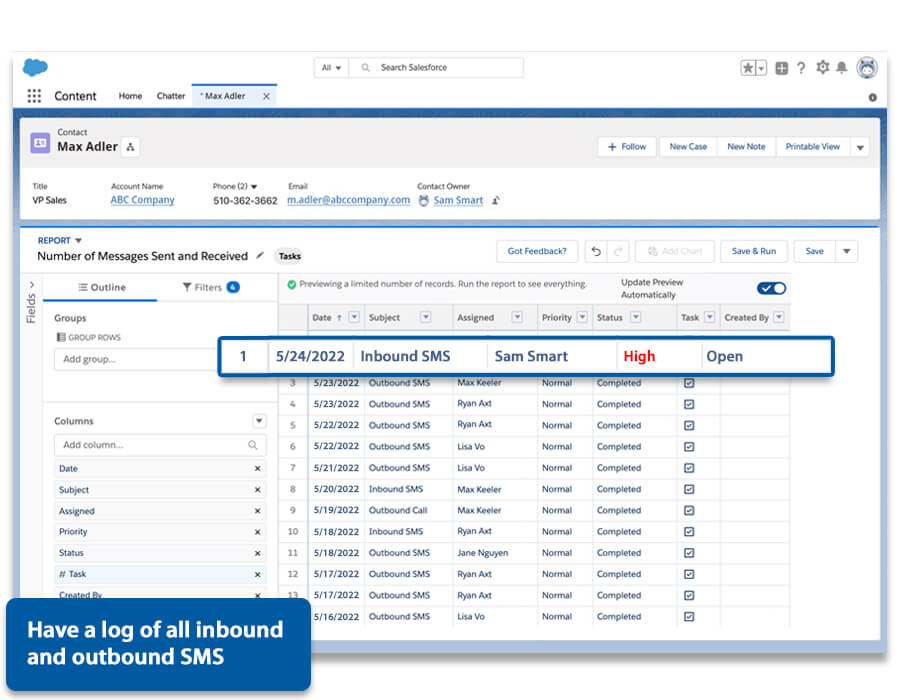
Task: Open ABC Company account link
Action: tap(142, 200)
